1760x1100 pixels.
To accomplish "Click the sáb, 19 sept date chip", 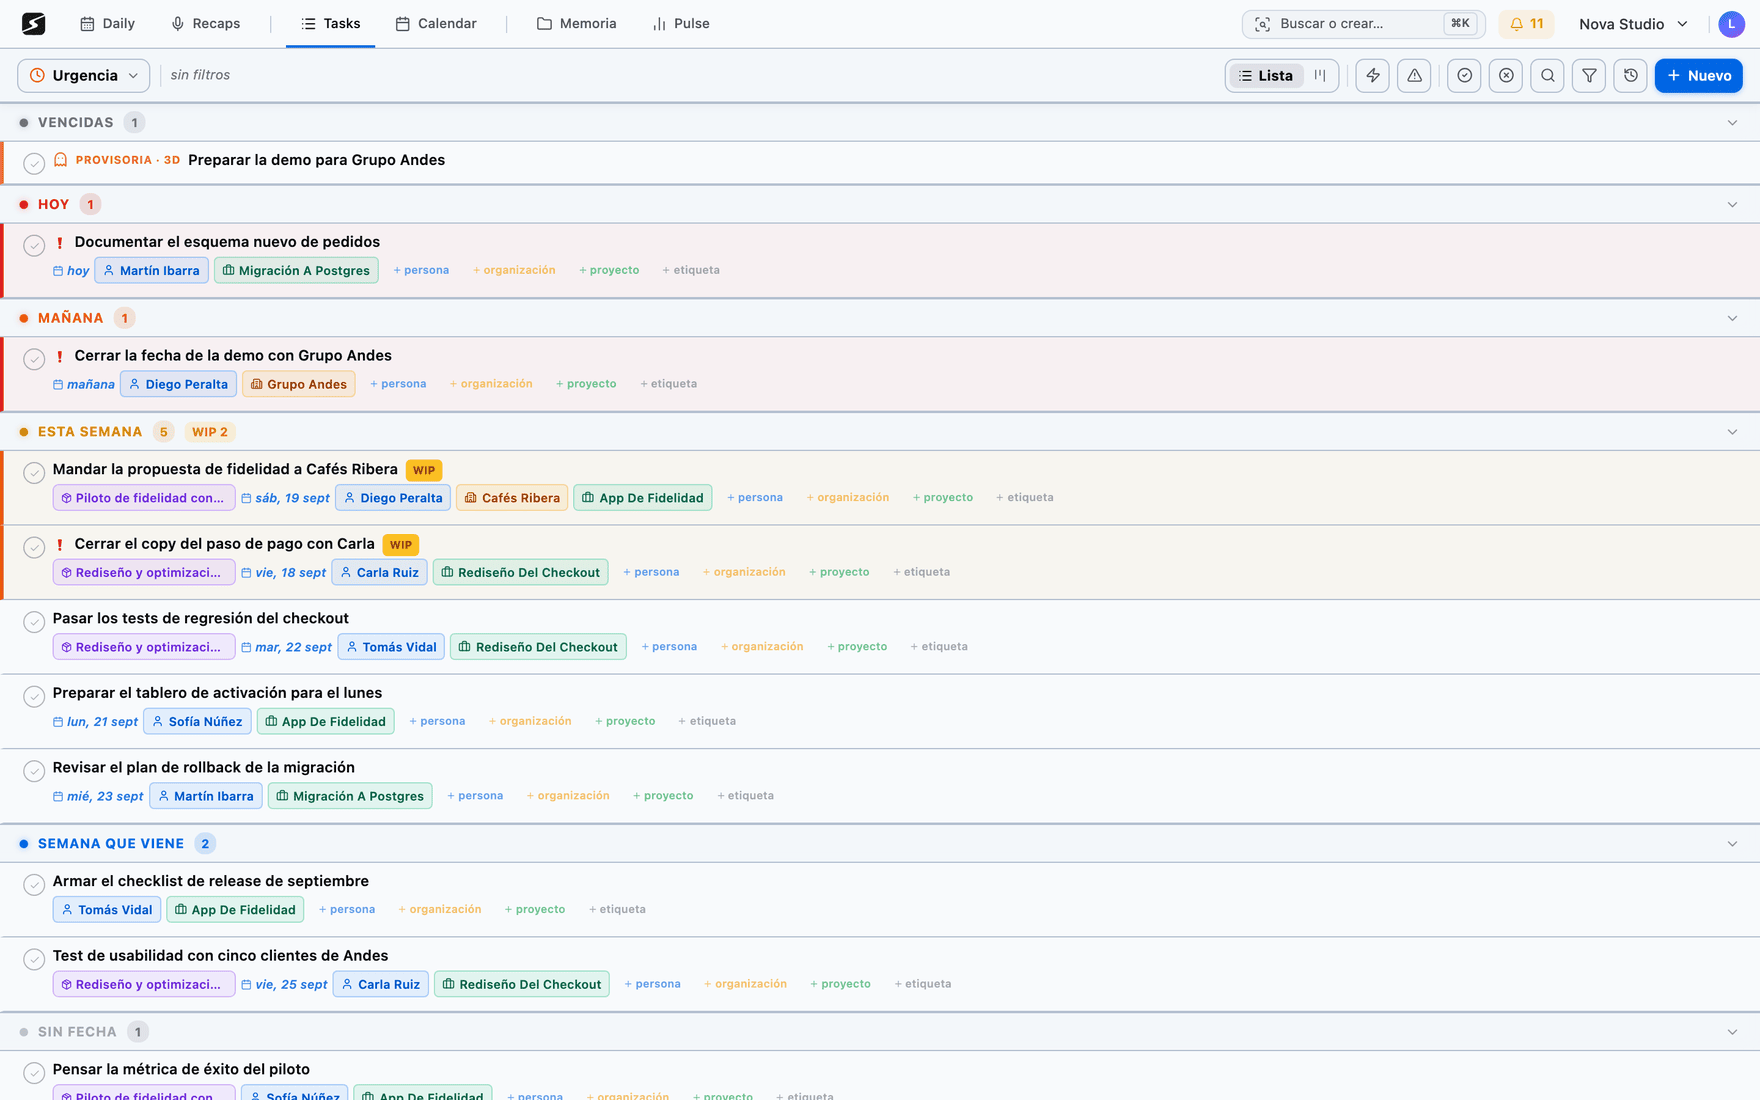I will [x=285, y=498].
